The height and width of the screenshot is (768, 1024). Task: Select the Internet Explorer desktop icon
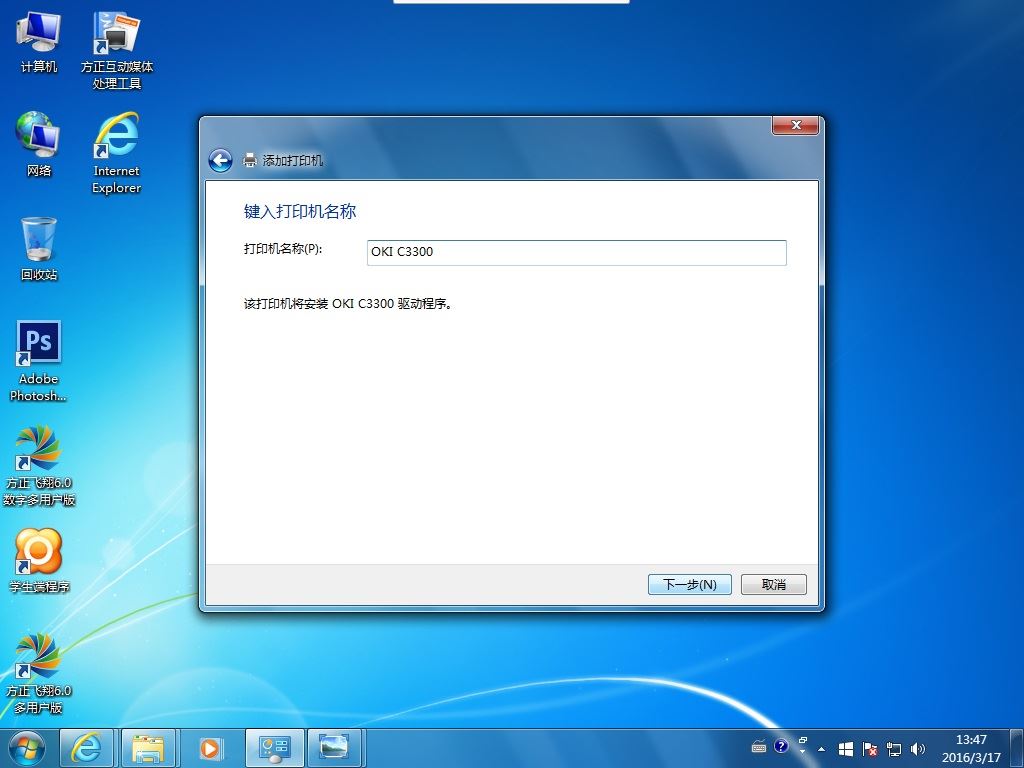coord(117,153)
